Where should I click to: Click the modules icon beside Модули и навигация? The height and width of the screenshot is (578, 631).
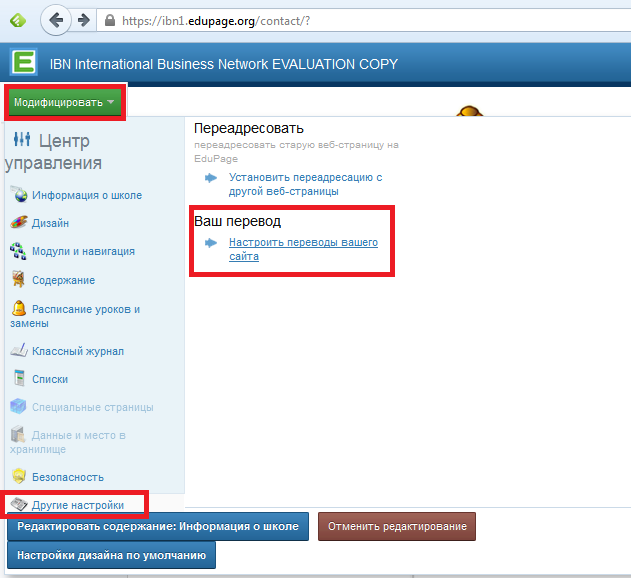[x=19, y=251]
